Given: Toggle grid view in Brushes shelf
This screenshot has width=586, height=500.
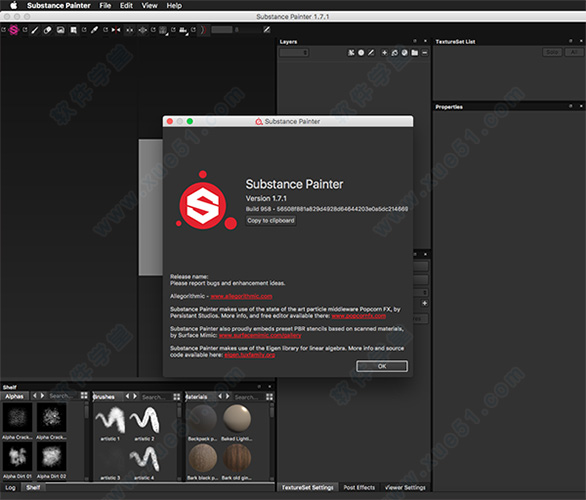Looking at the screenshot, I should (x=177, y=396).
